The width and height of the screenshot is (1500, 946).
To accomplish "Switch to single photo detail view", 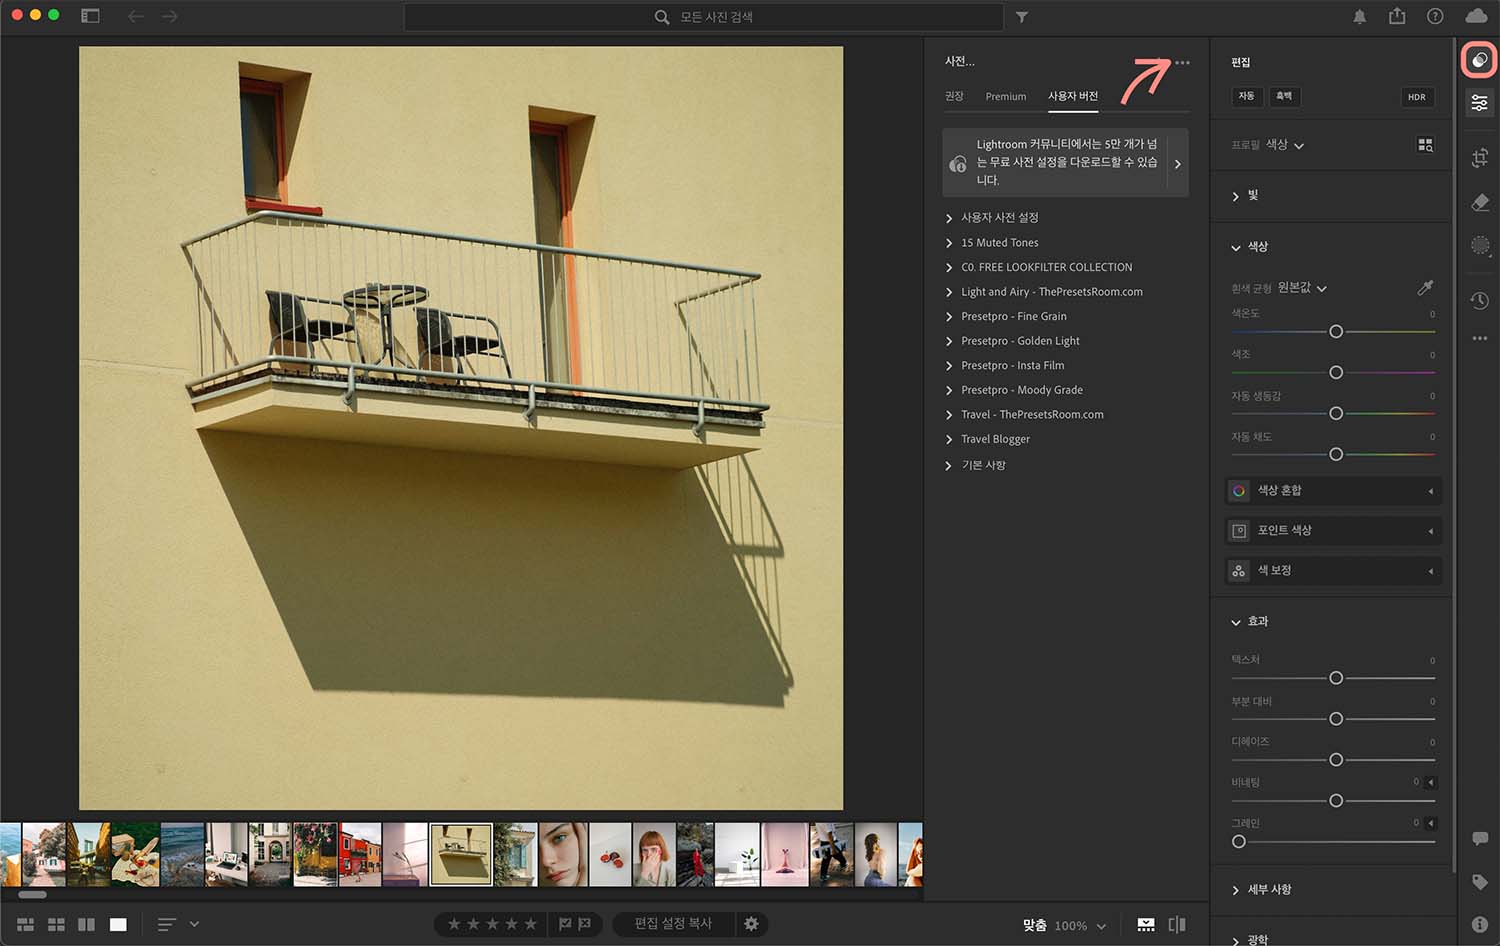I will point(118,925).
